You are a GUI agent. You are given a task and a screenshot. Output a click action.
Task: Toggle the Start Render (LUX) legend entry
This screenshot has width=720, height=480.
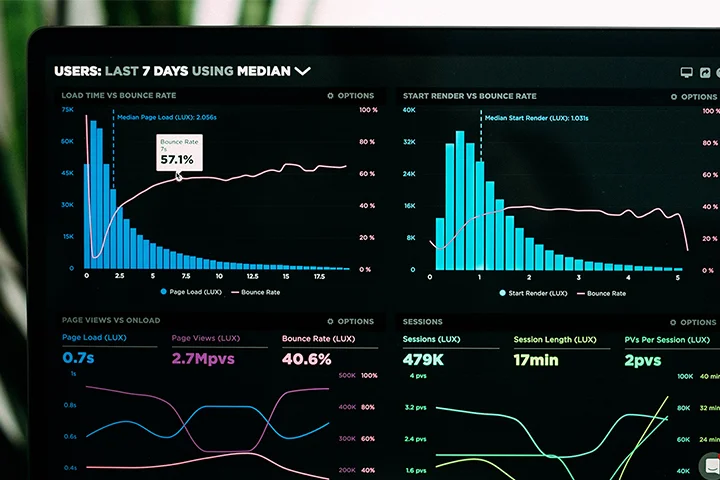[533, 293]
